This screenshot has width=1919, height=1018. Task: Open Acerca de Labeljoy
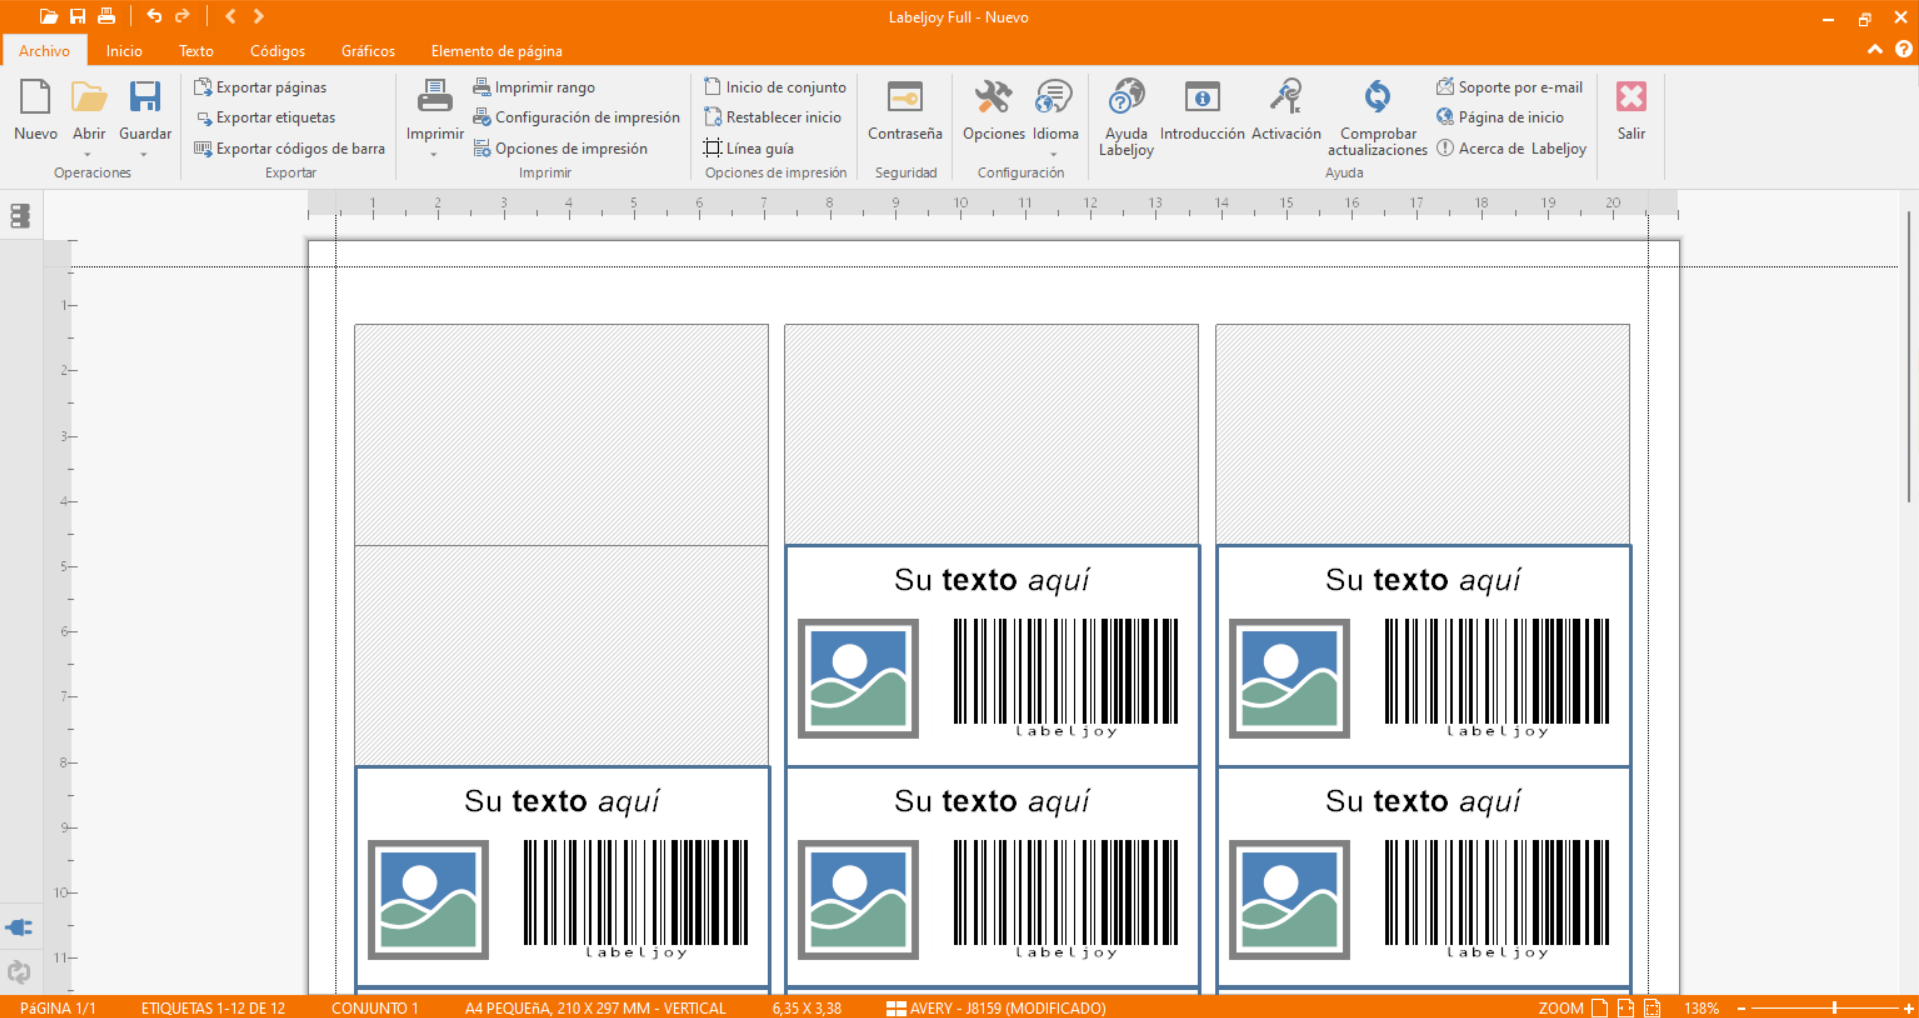1512,148
